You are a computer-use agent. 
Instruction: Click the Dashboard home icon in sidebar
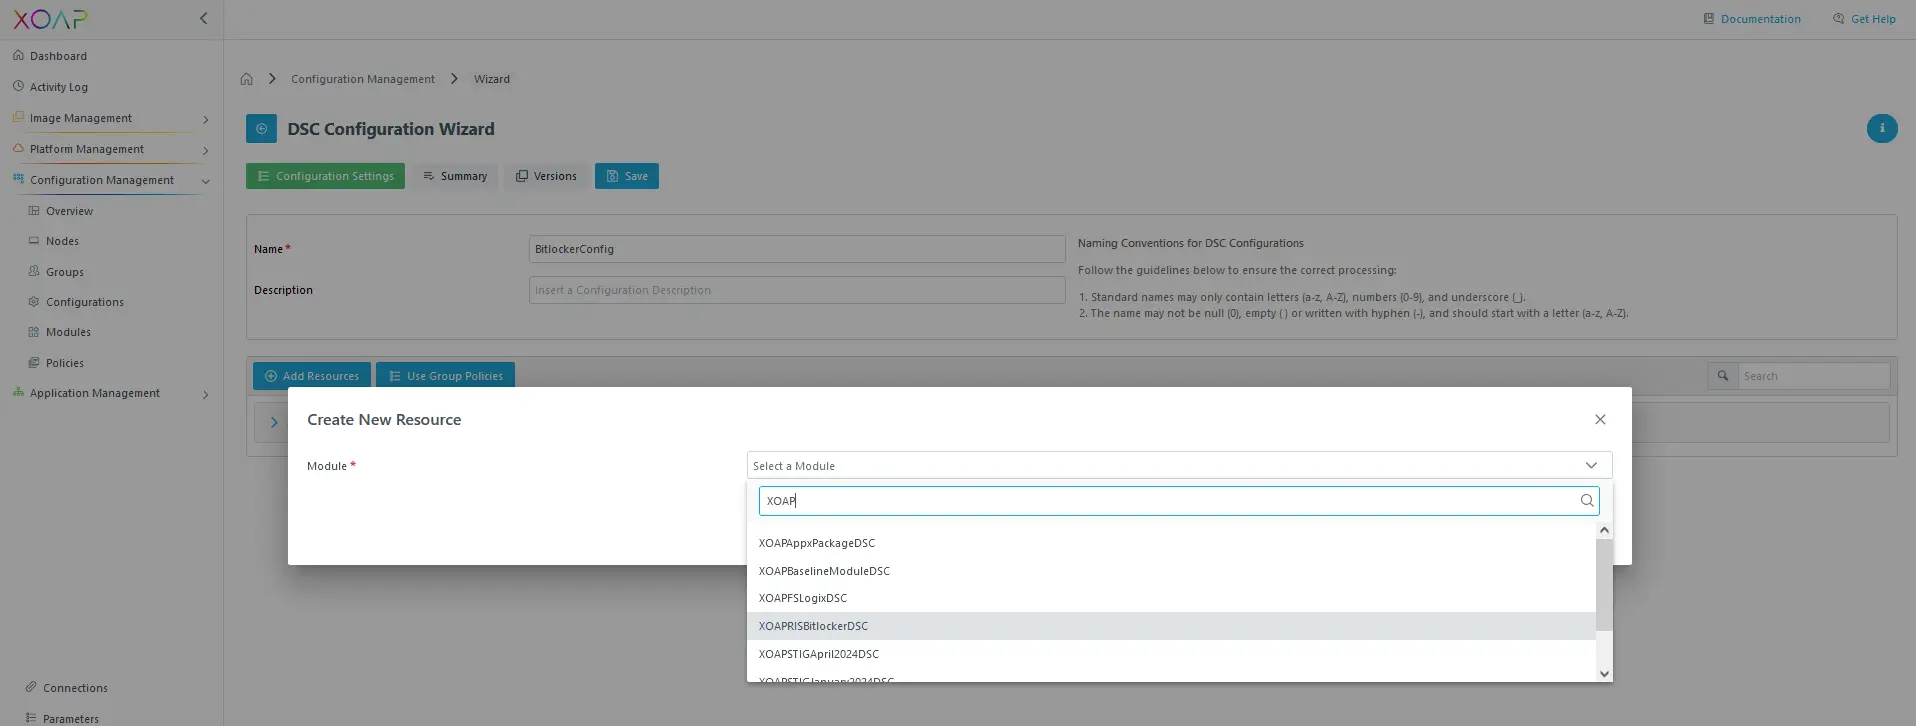tap(18, 56)
